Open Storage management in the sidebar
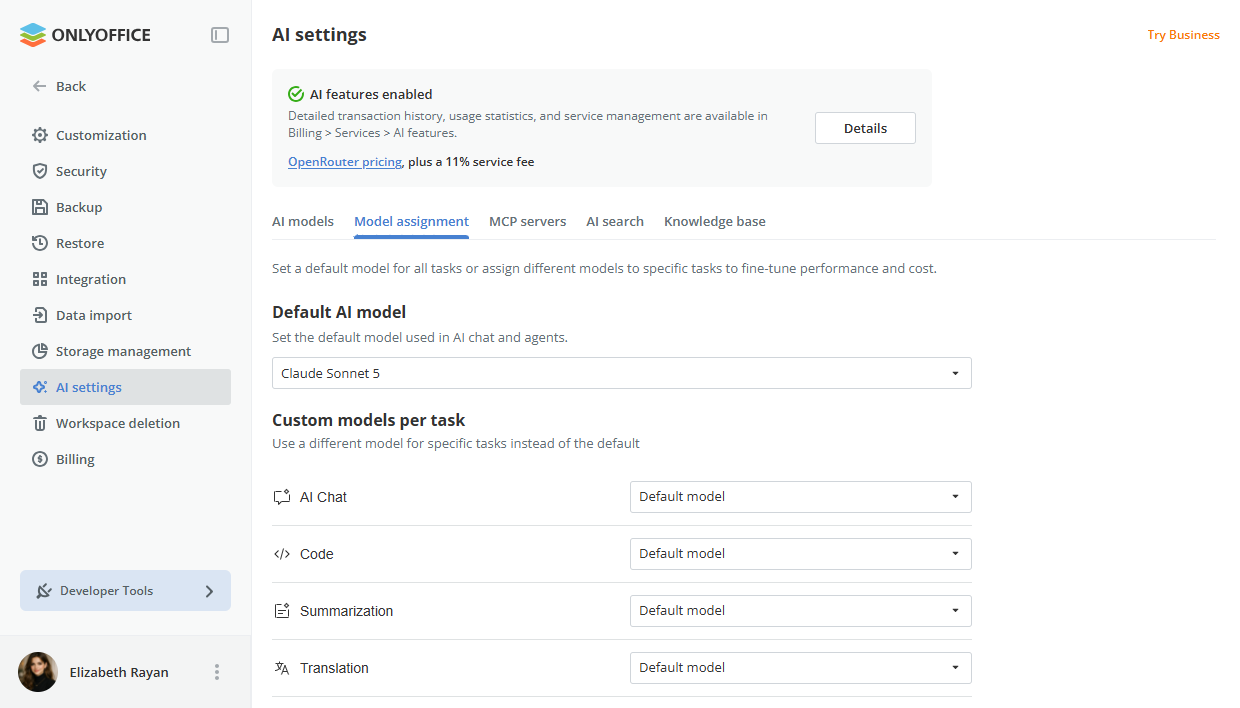The height and width of the screenshot is (708, 1240). pos(125,351)
